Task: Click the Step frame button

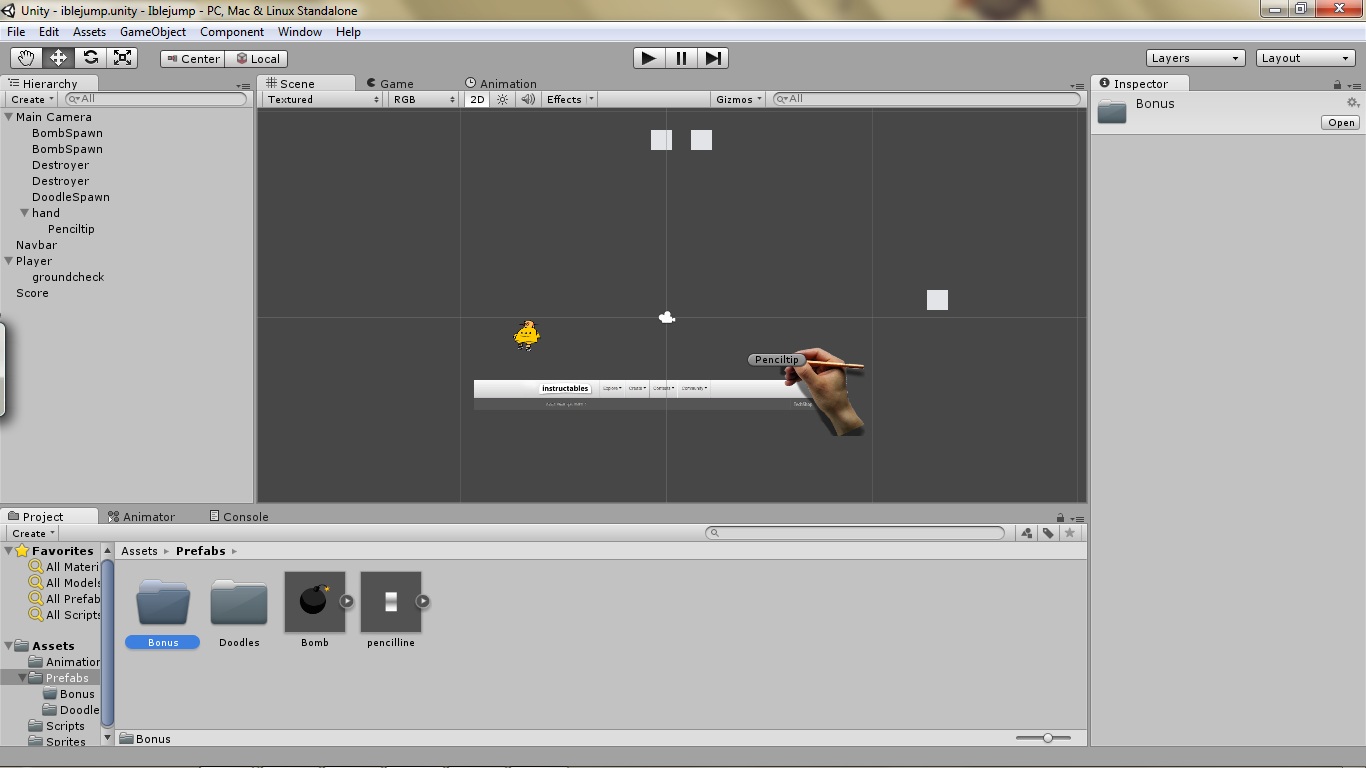Action: point(713,58)
